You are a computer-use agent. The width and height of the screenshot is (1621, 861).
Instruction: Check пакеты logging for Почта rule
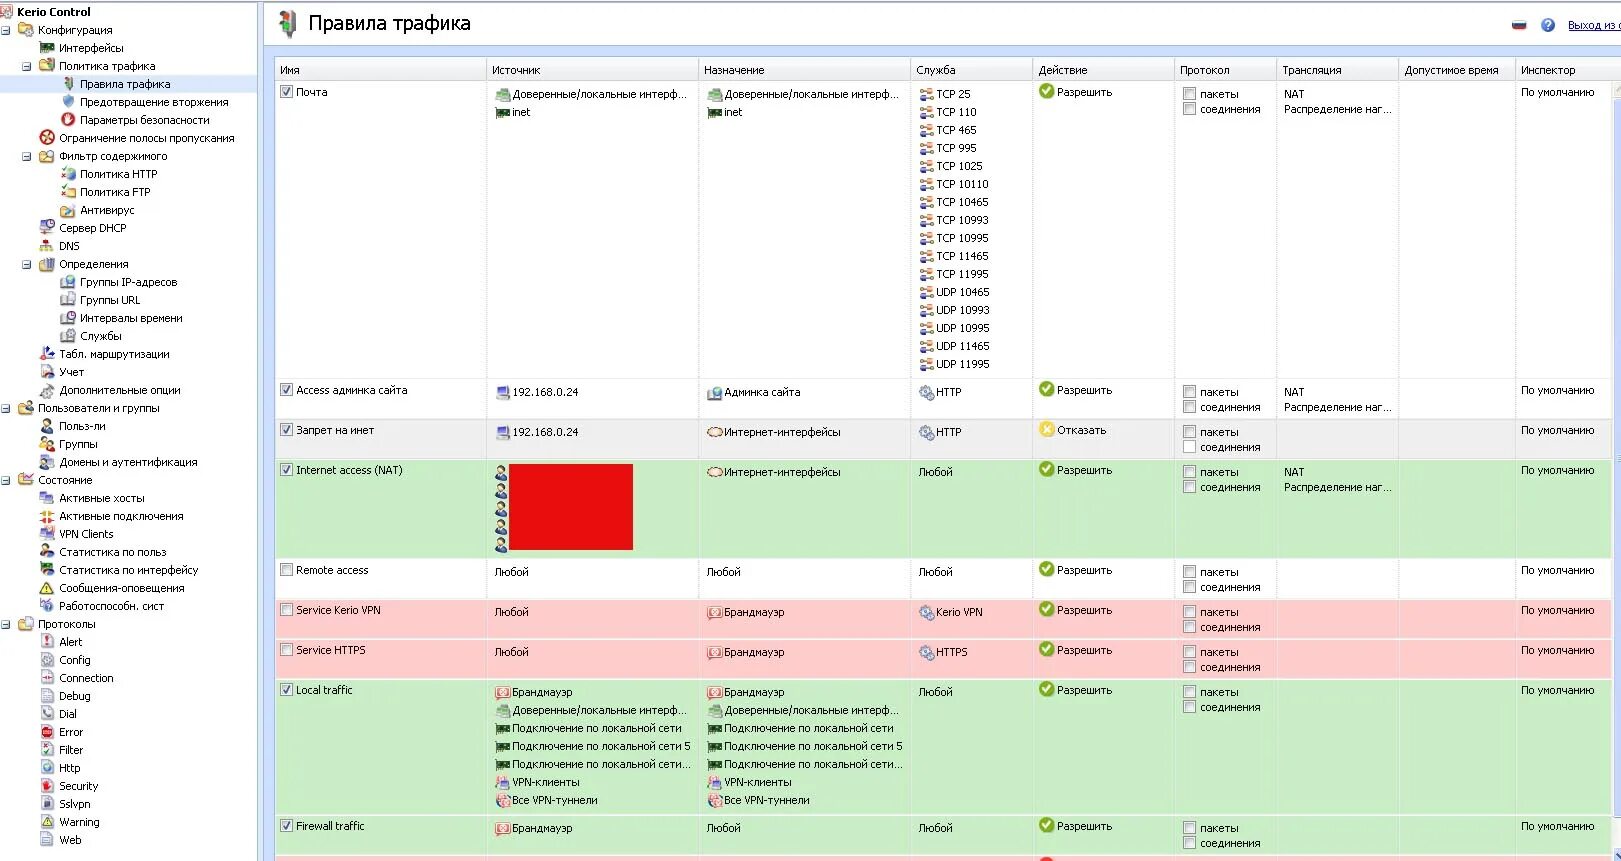click(x=1189, y=93)
